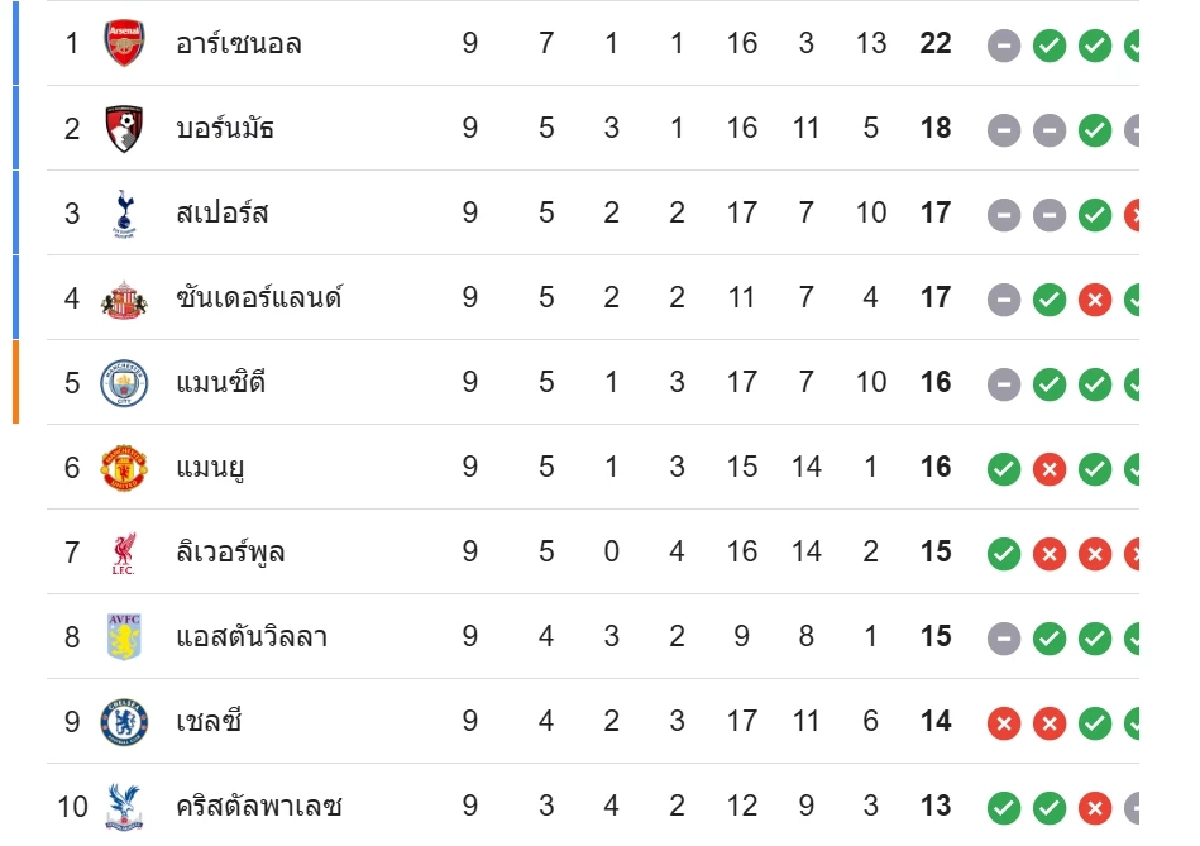Click the Manchester United crest
The width and height of the screenshot is (1200, 846).
tap(125, 468)
